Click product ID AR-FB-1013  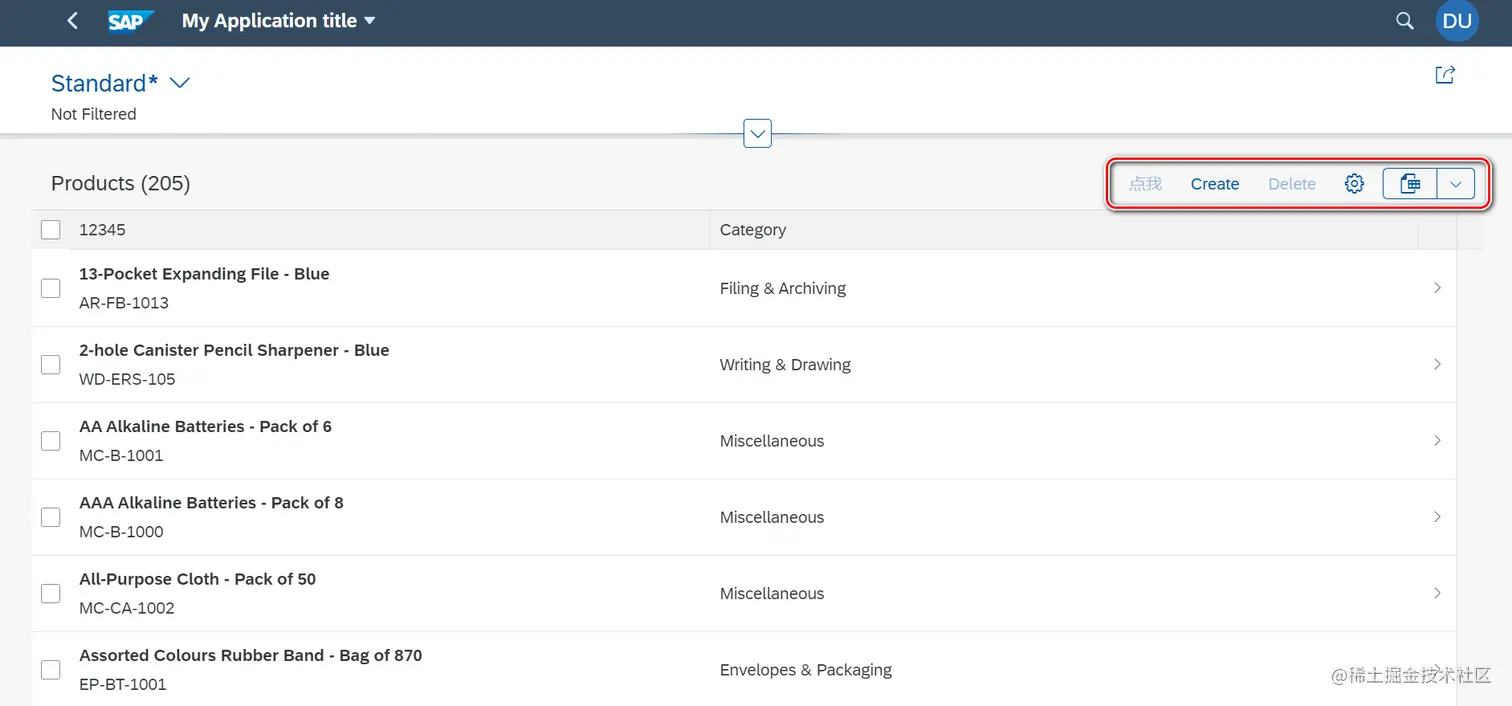[124, 303]
